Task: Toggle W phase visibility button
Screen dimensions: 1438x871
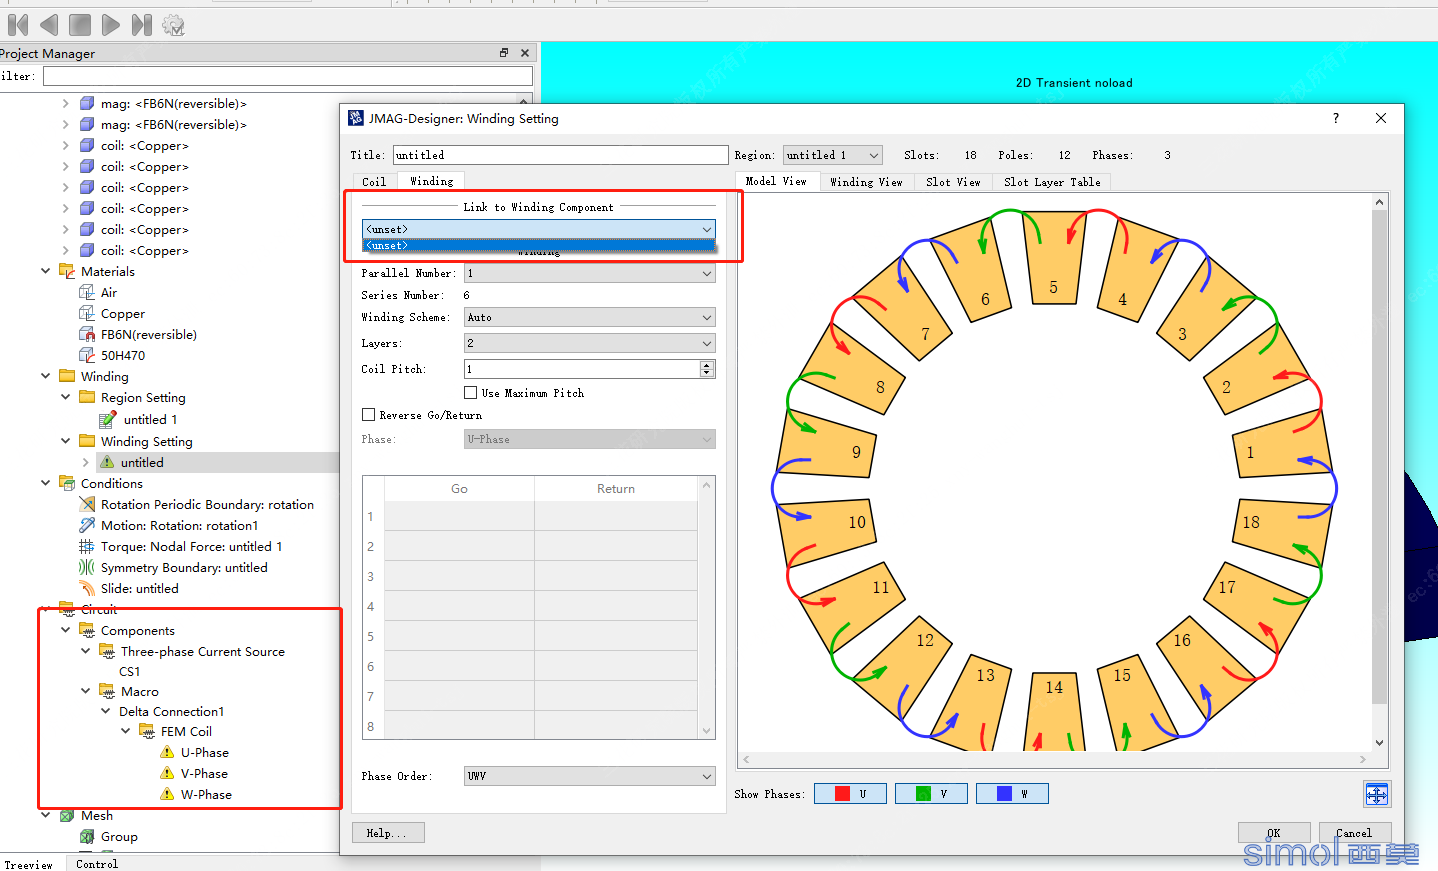Action: pos(1012,793)
